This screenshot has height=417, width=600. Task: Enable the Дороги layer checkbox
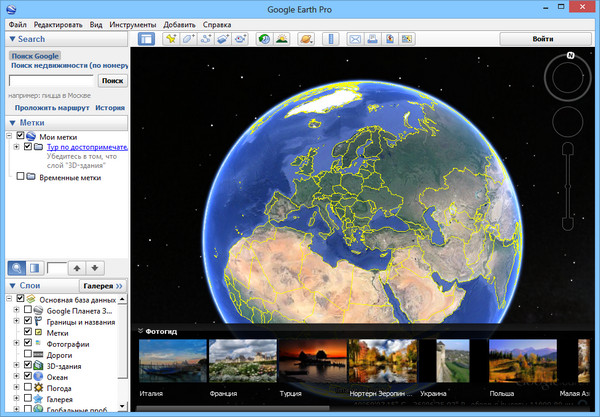click(x=26, y=354)
